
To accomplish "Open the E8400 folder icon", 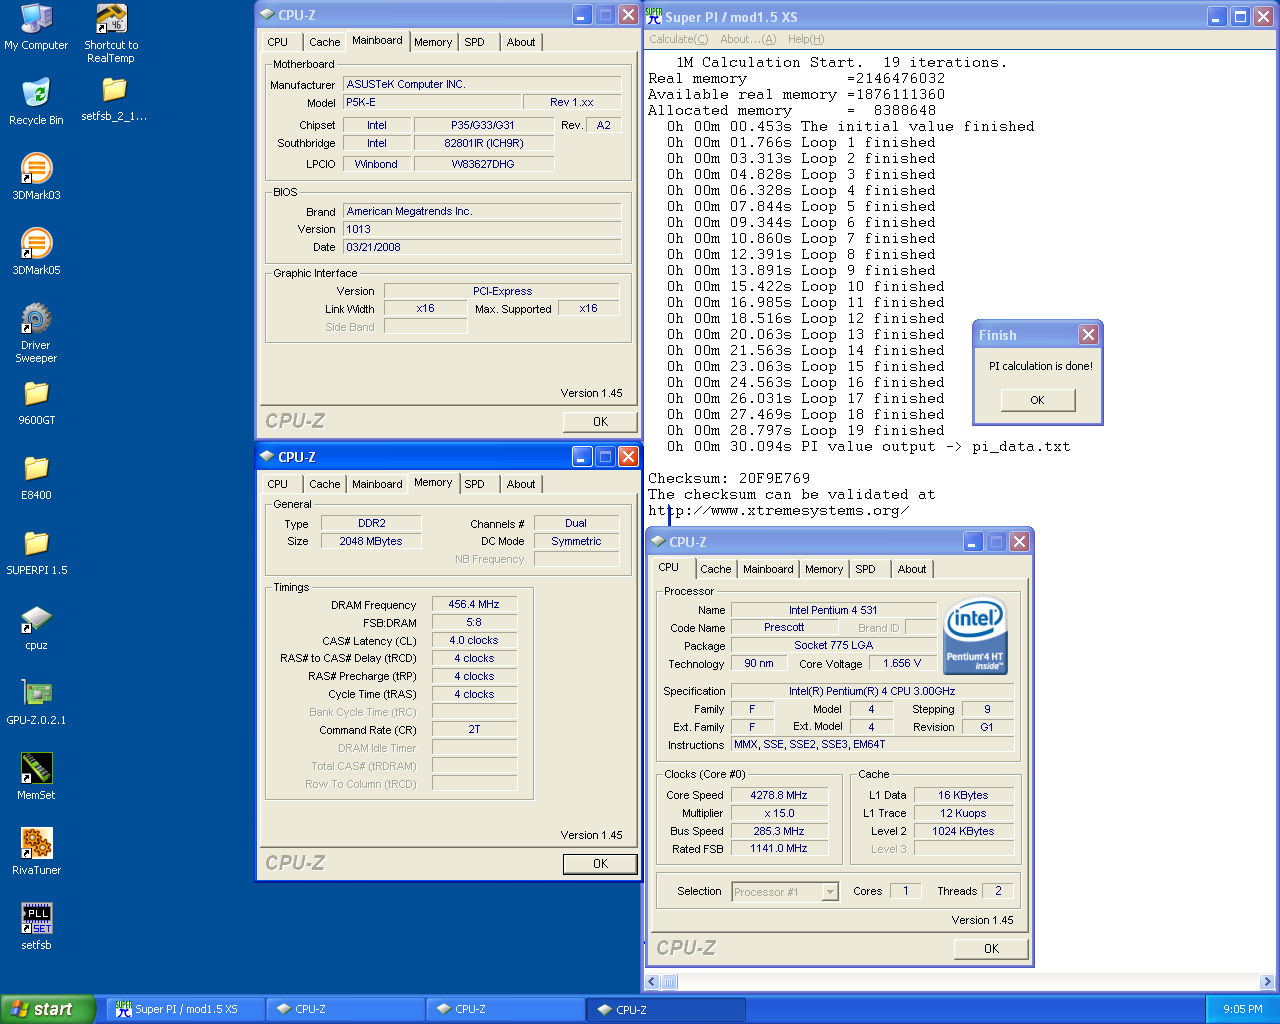I will pyautogui.click(x=36, y=477).
